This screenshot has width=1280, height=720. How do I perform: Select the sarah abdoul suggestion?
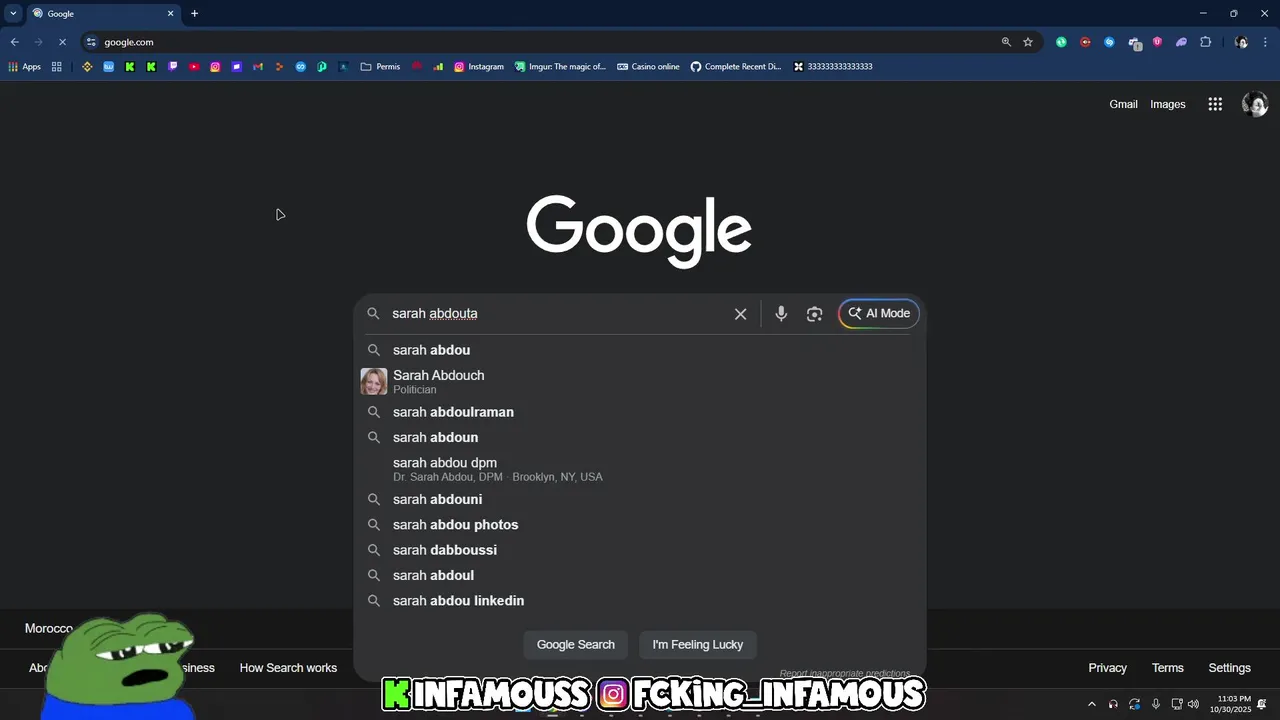[640, 576]
